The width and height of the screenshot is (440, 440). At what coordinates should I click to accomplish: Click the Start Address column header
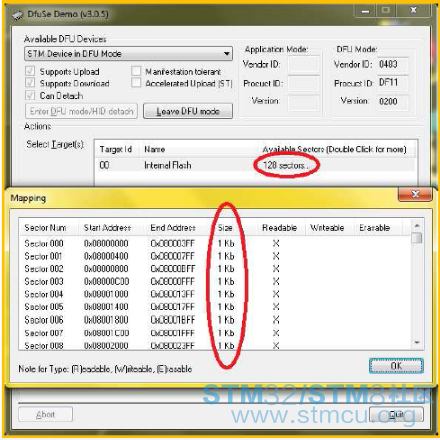112,228
